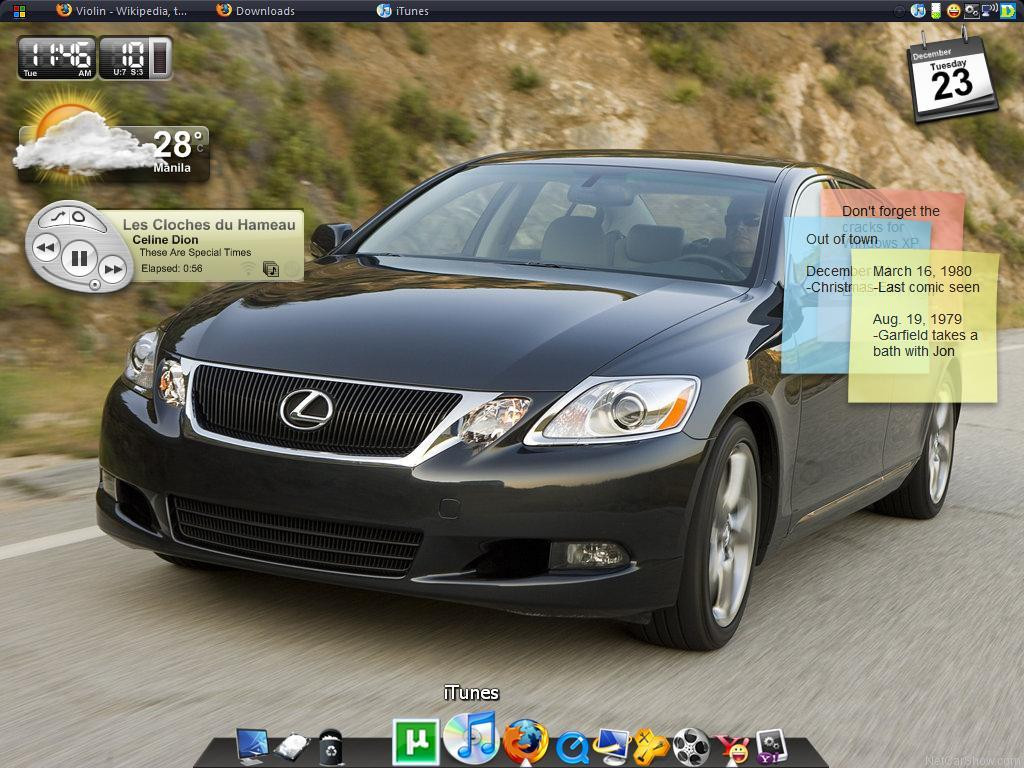
Task: Toggle repeat in the iTunes widget
Action: click(x=79, y=216)
